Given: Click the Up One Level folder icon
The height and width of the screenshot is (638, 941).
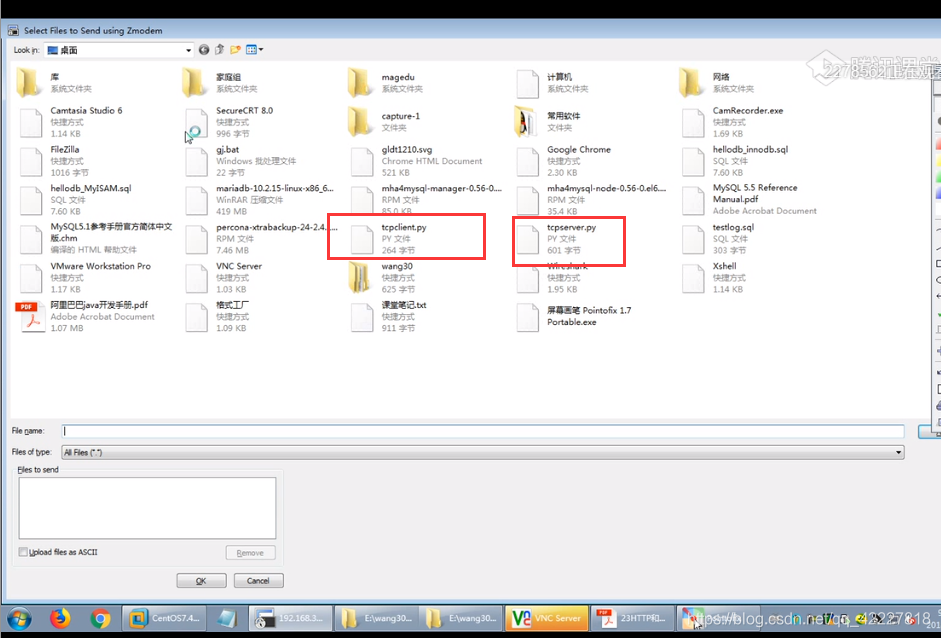Looking at the screenshot, I should point(220,50).
